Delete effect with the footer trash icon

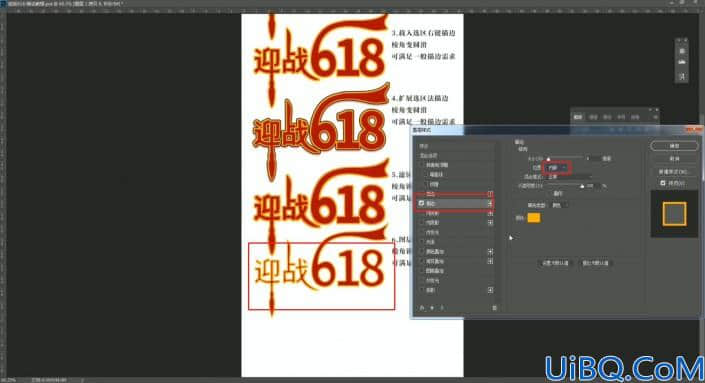coord(494,308)
